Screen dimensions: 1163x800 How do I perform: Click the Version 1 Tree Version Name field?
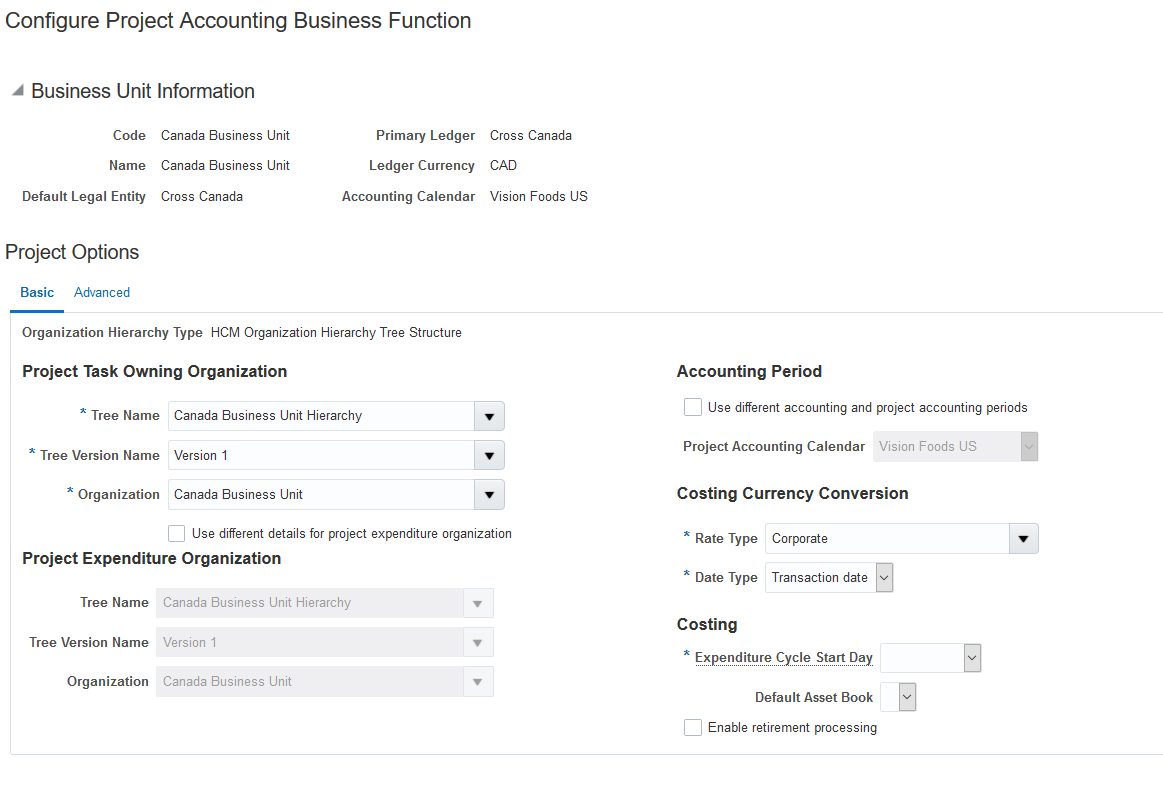coord(320,456)
